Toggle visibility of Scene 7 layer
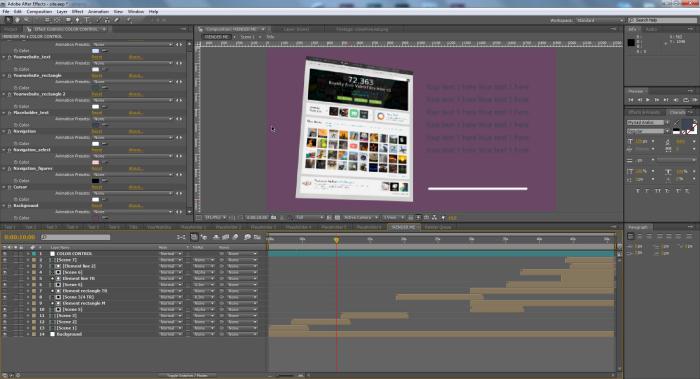This screenshot has width=700, height=379. 5,260
